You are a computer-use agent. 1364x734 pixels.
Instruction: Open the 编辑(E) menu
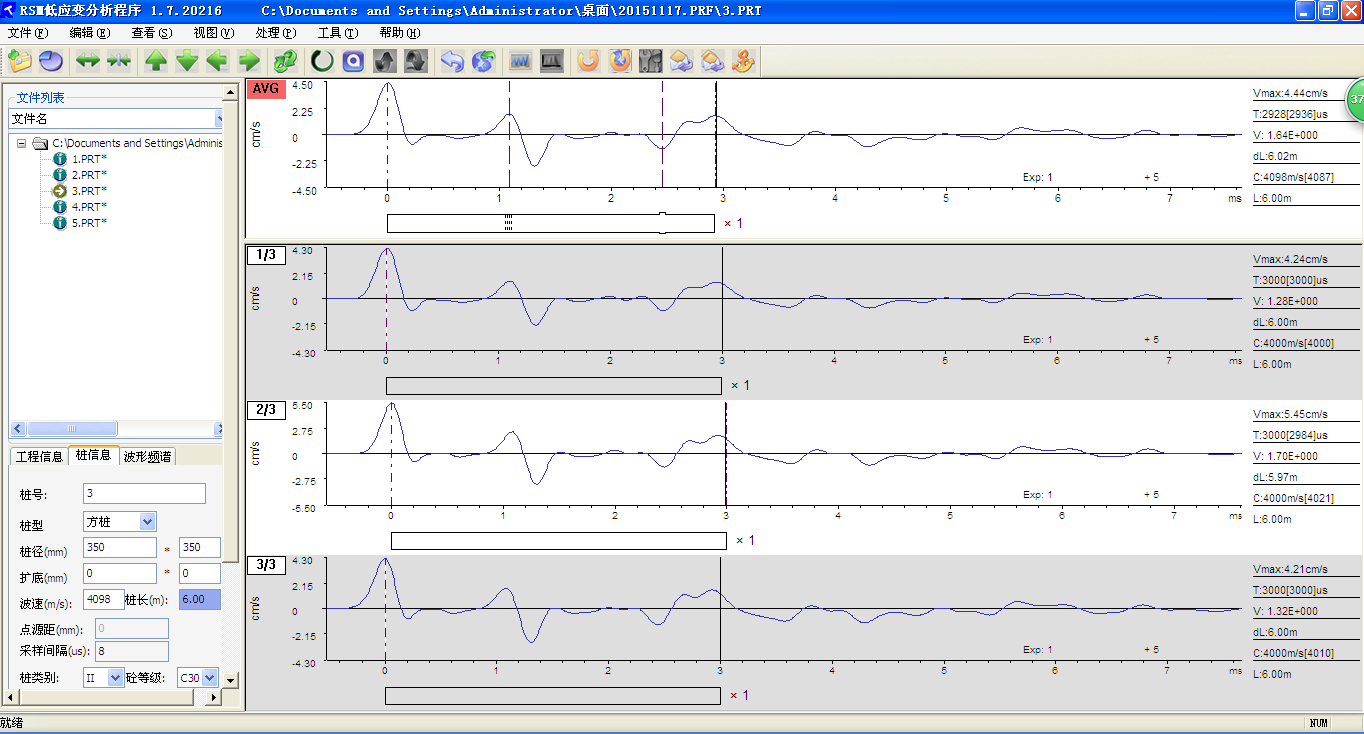coord(90,33)
